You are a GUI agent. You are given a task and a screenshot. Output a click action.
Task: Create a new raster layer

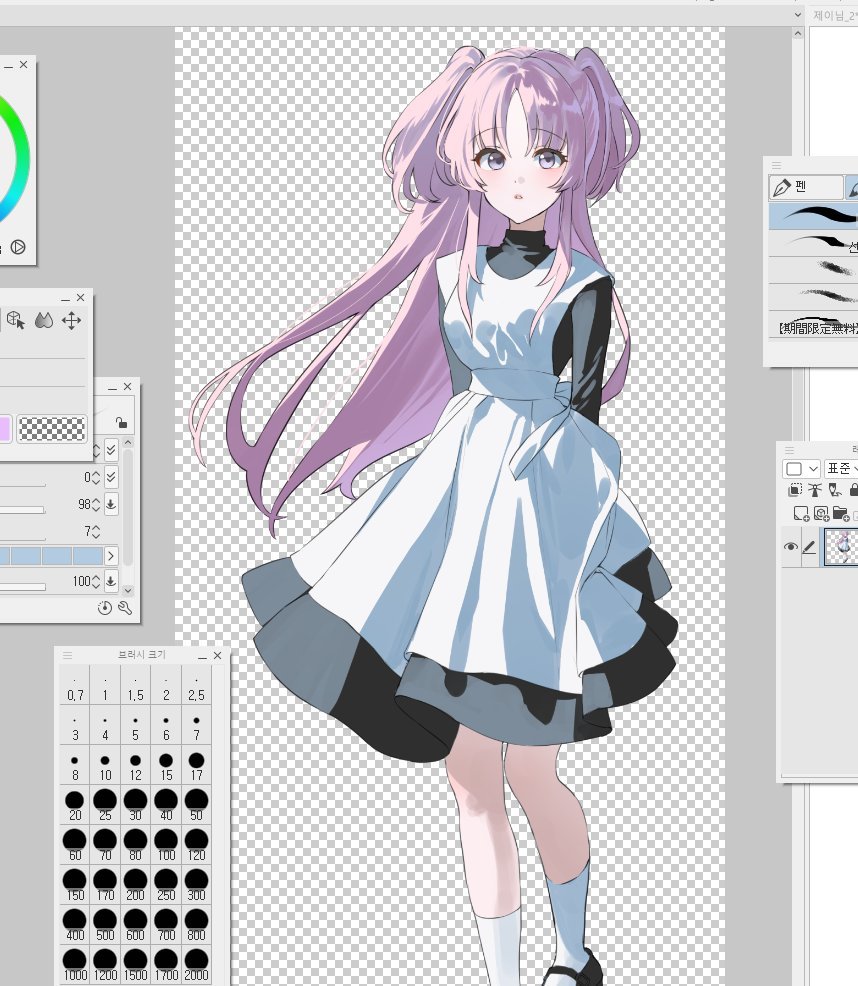[801, 514]
